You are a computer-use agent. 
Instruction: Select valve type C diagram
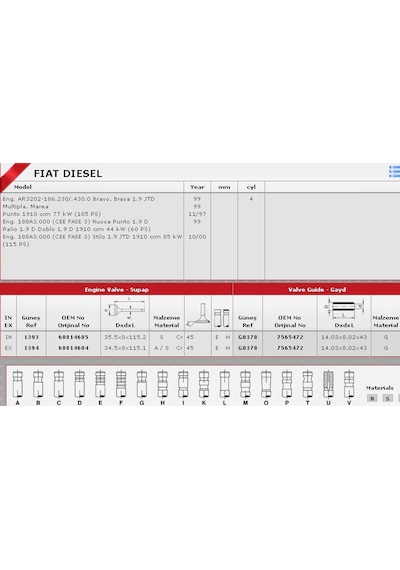point(59,385)
